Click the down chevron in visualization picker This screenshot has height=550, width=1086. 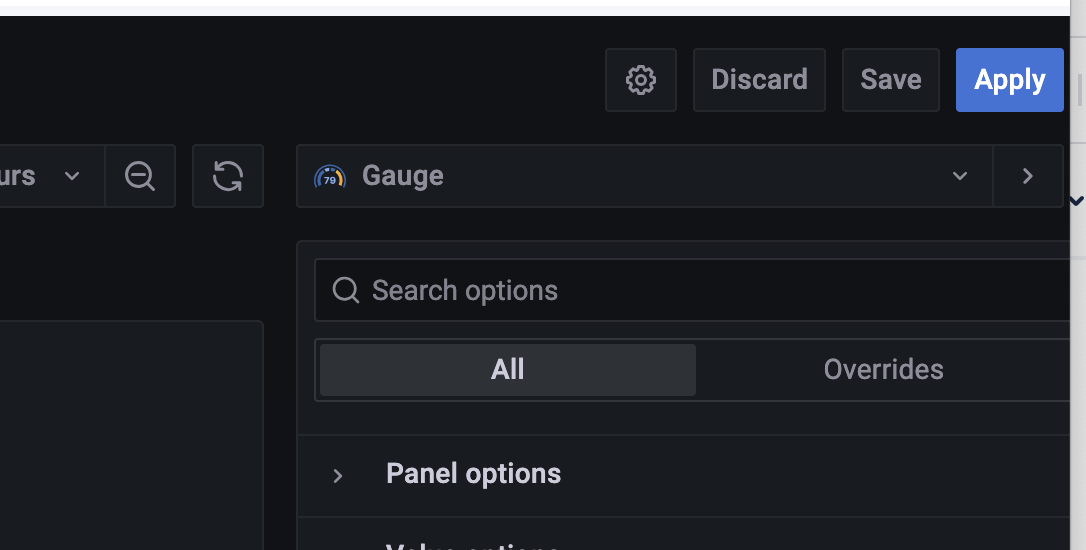click(960, 176)
